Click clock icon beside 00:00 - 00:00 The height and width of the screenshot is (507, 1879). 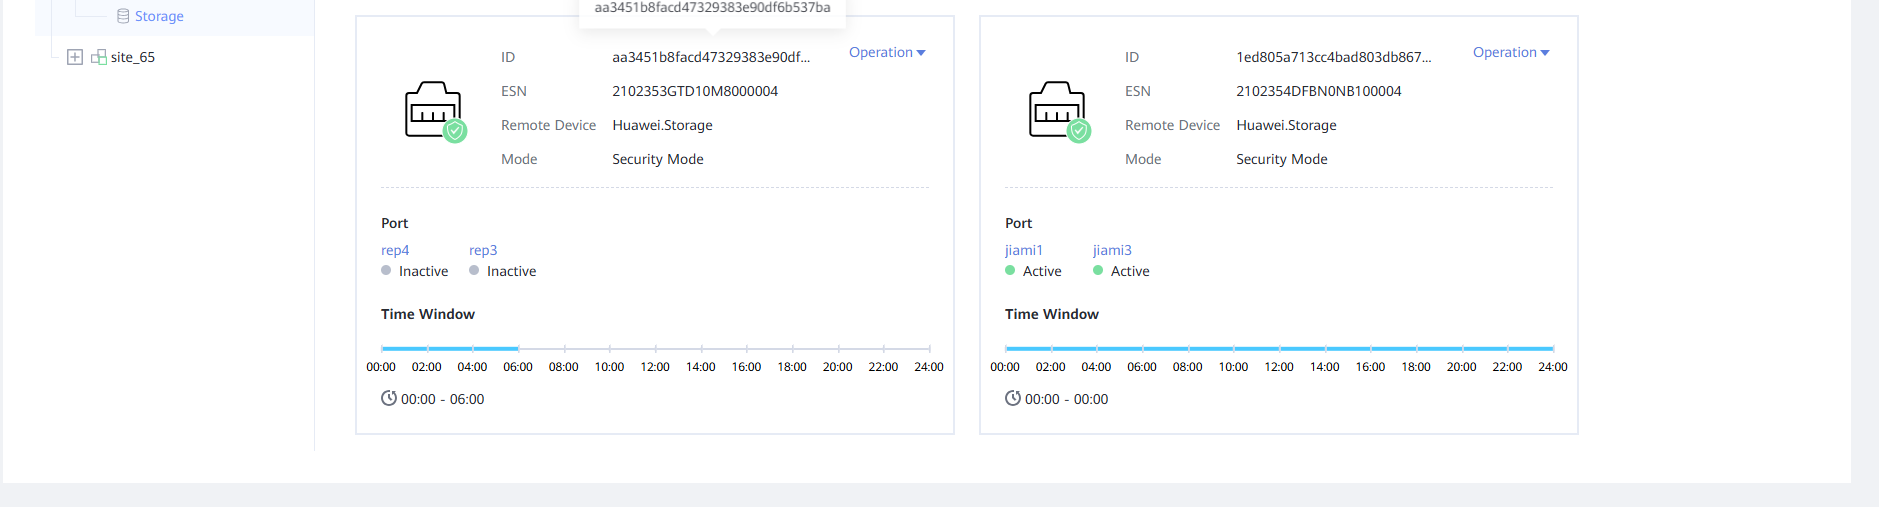(1013, 398)
